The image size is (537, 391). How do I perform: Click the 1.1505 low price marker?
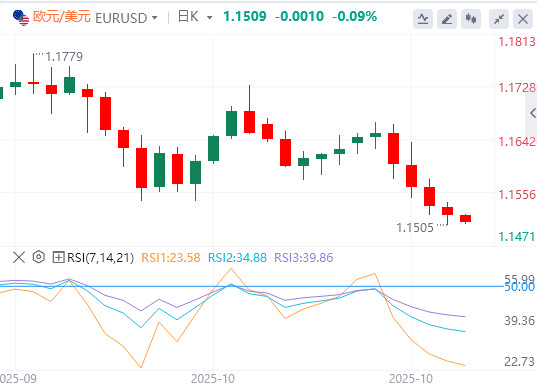point(415,227)
